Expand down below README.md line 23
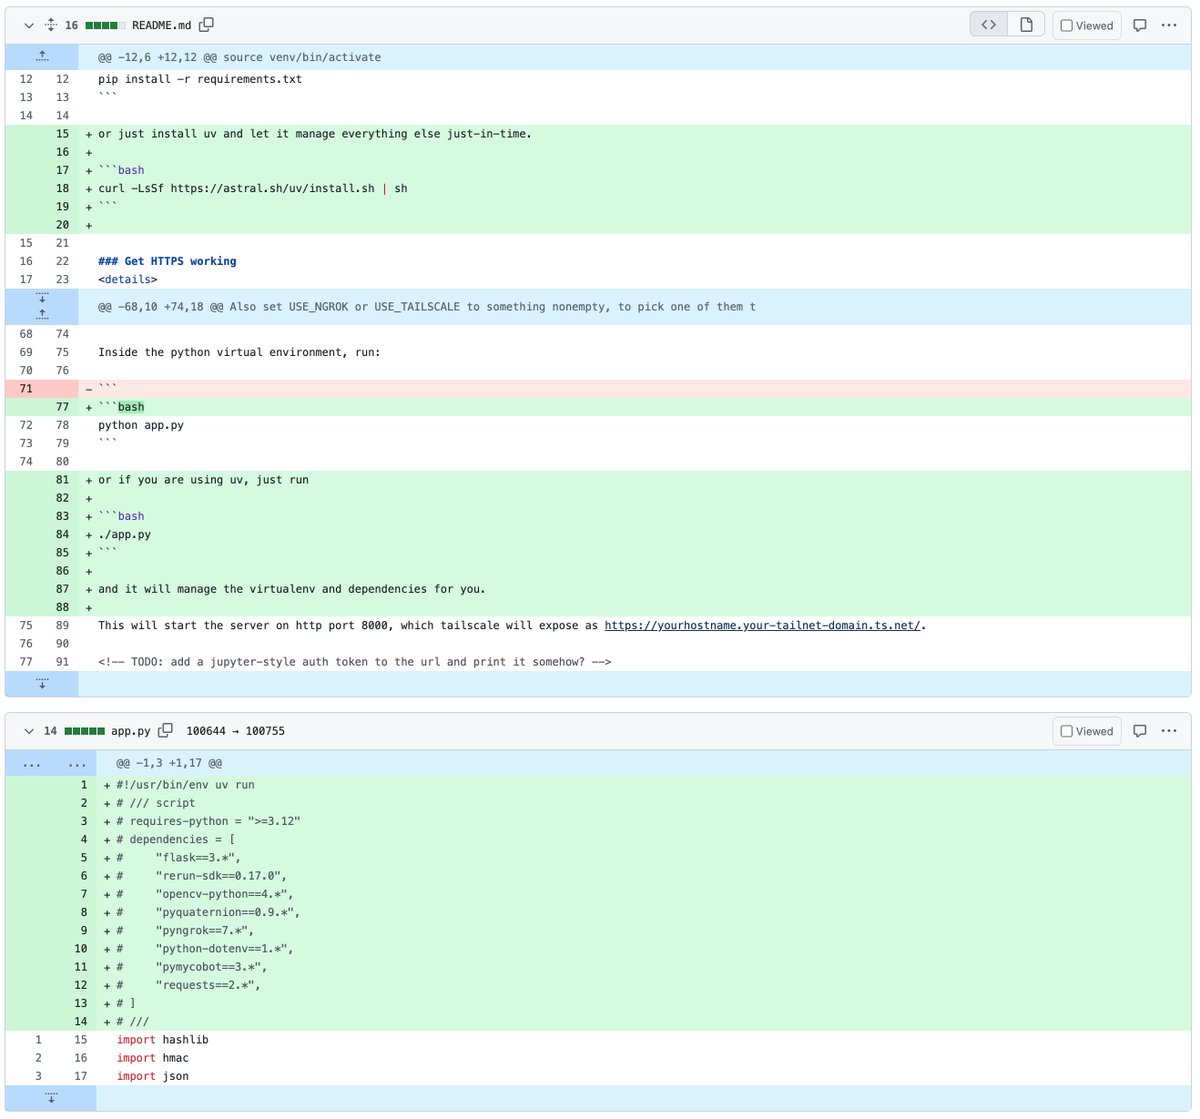Image resolution: width=1200 pixels, height=1119 pixels. click(x=42, y=297)
